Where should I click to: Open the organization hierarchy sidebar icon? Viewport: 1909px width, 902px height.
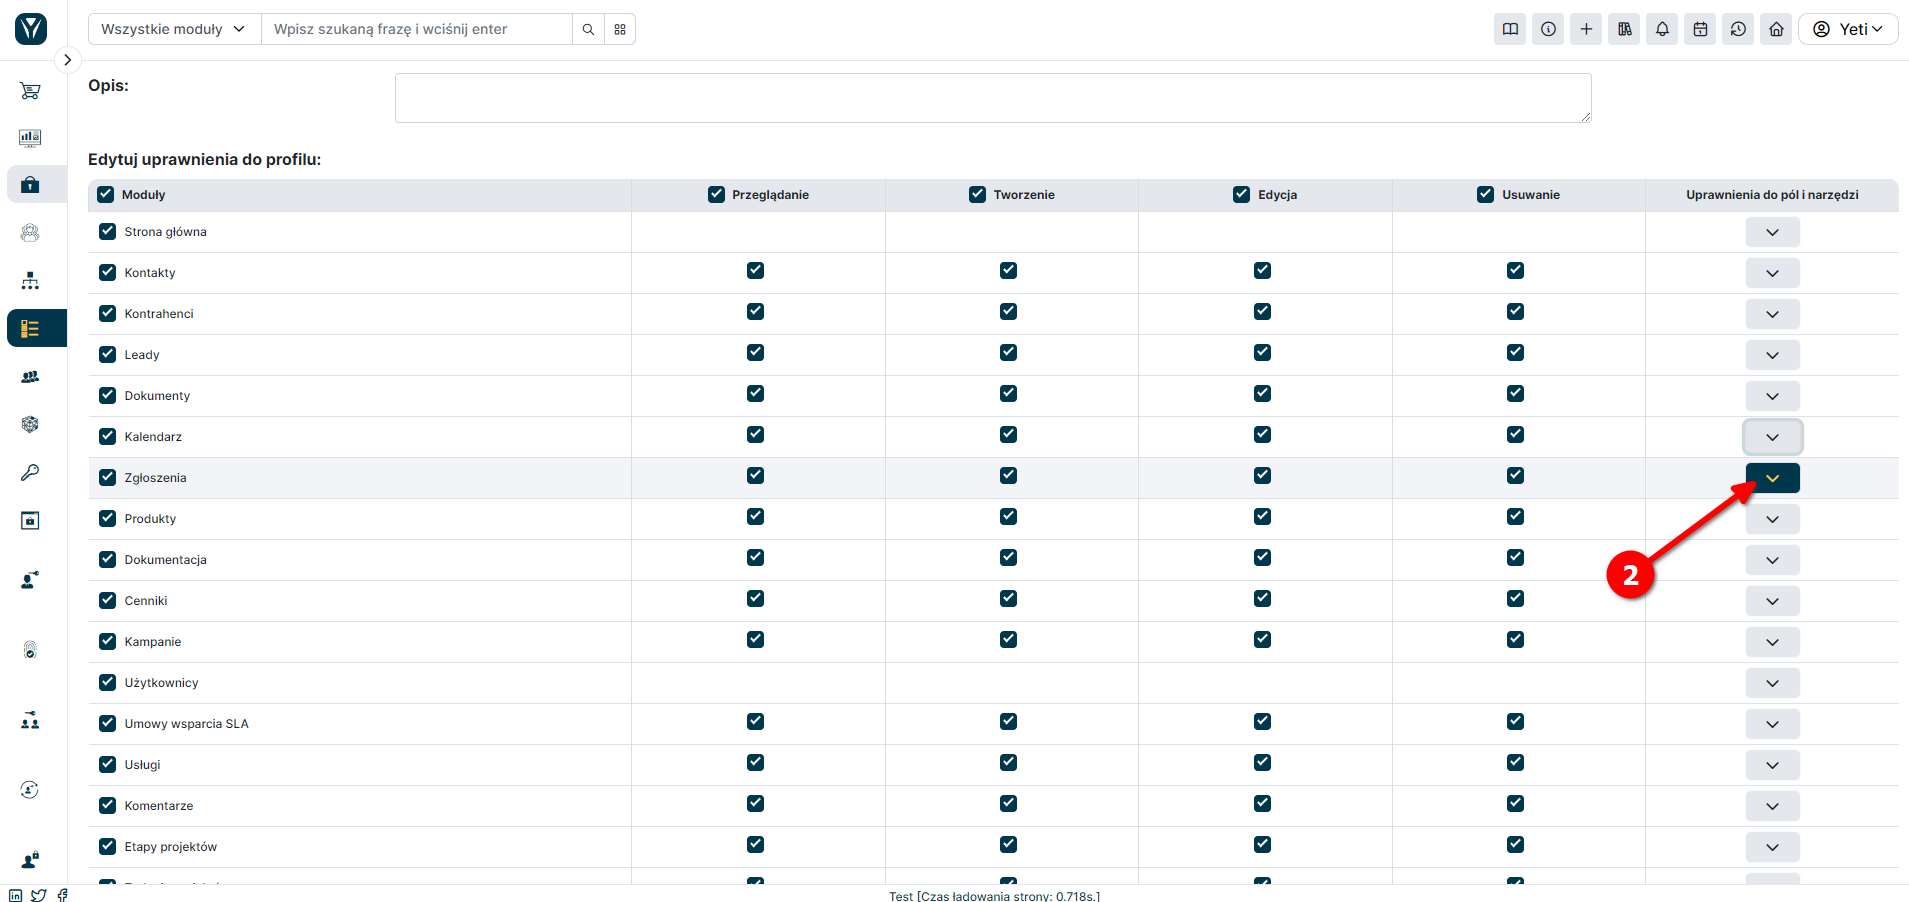click(30, 281)
